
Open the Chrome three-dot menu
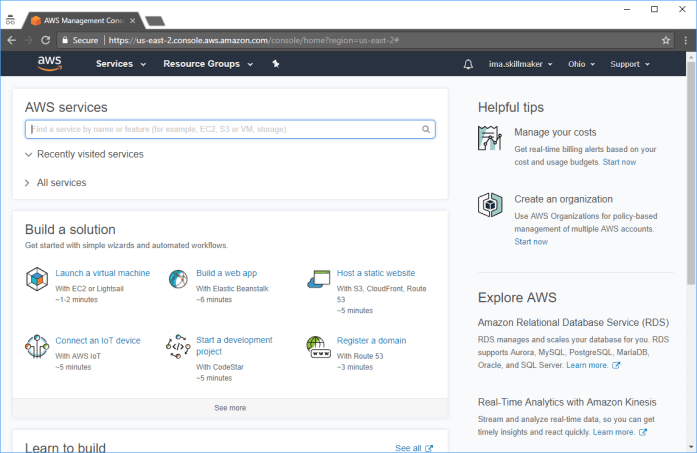(685, 40)
